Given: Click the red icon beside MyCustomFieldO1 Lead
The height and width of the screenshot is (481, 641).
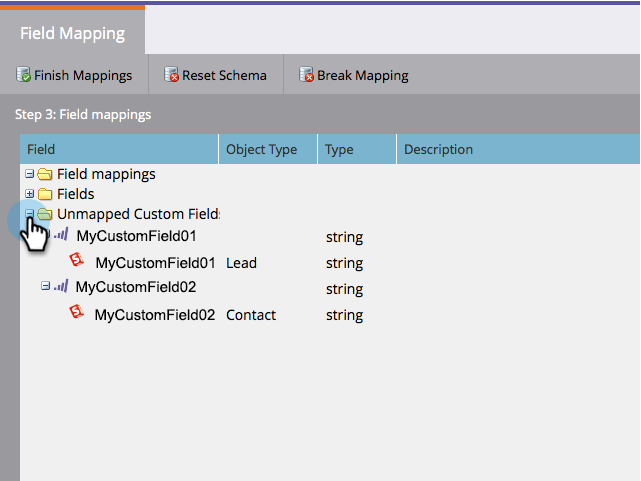Looking at the screenshot, I should (x=76, y=262).
